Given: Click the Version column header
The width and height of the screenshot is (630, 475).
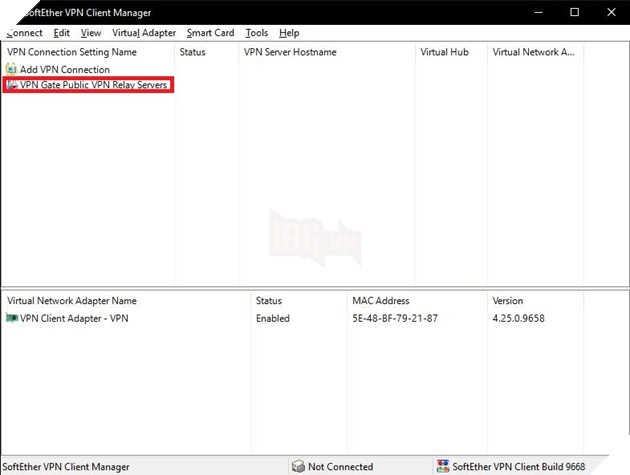Looking at the screenshot, I should coord(535,301).
